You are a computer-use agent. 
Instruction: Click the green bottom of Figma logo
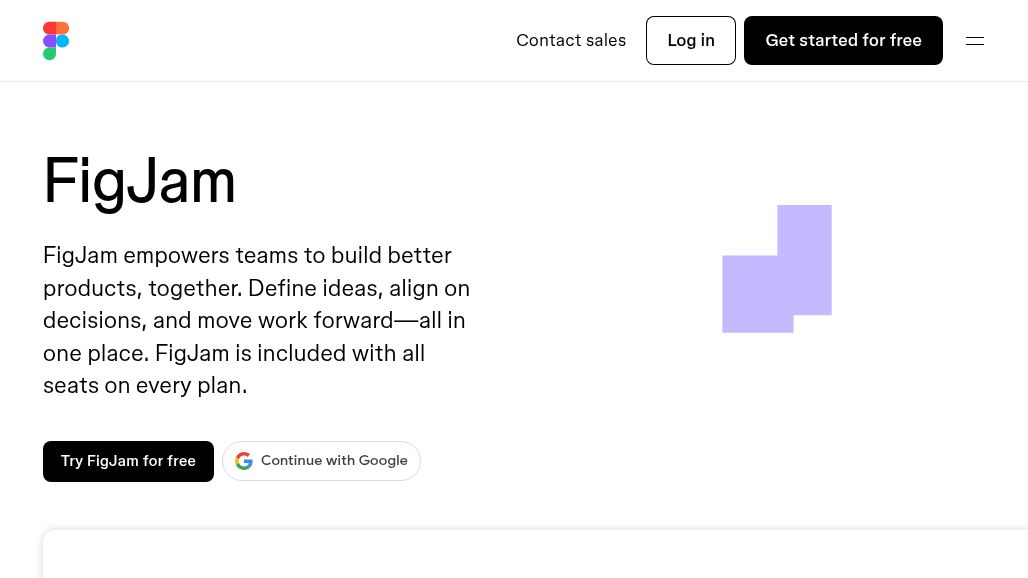tap(49, 54)
